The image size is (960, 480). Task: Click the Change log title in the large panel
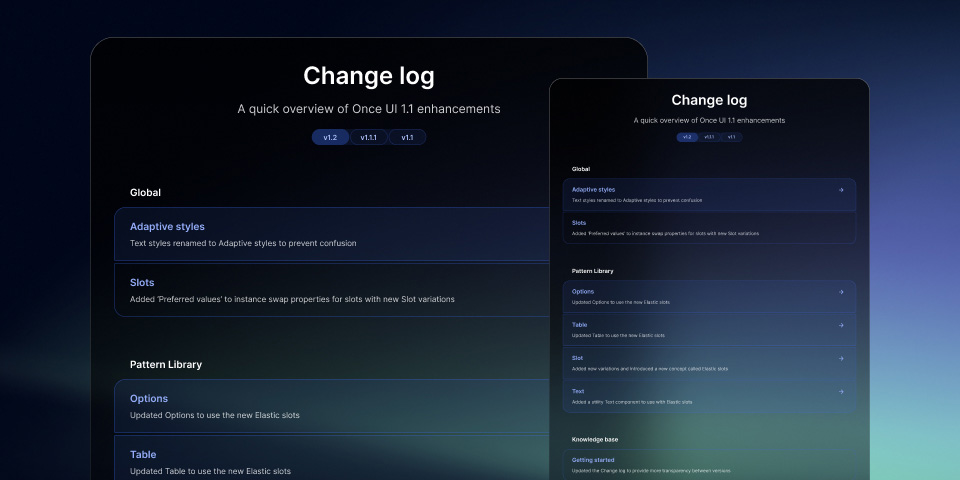[369, 77]
